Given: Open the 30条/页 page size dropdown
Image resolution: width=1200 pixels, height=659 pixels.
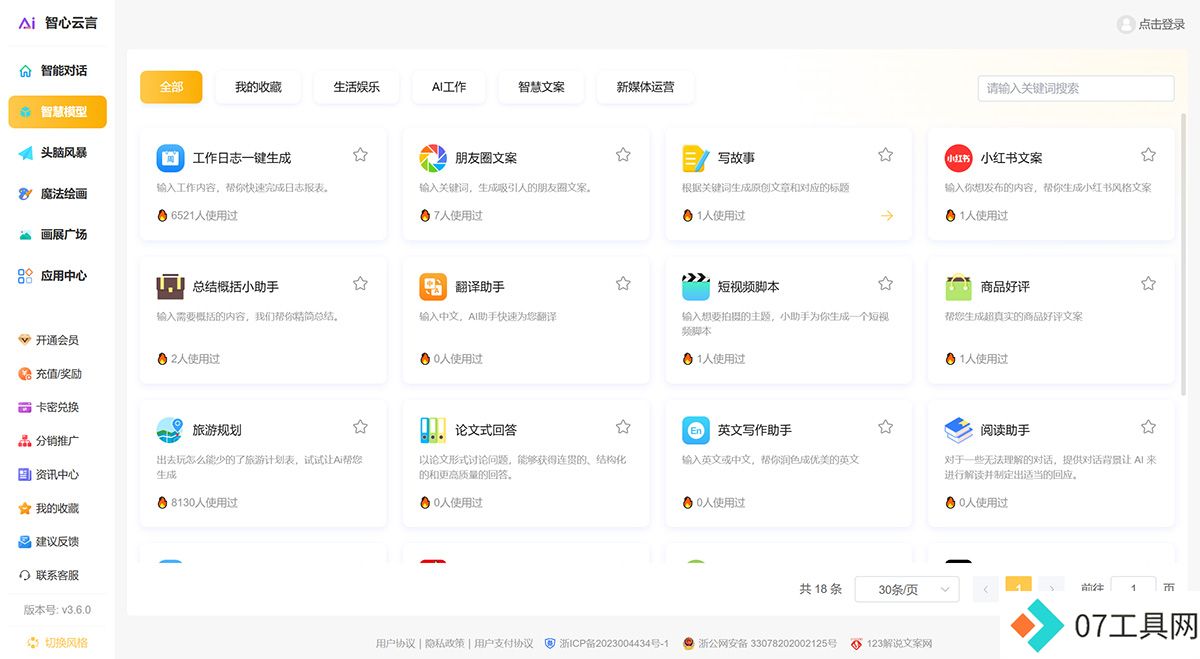Looking at the screenshot, I should [x=907, y=590].
